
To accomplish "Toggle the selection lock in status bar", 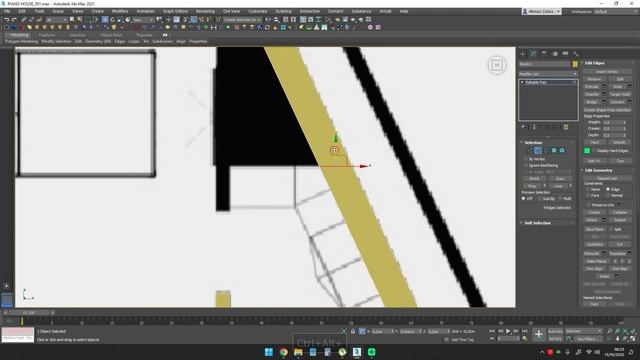I will pos(353,331).
